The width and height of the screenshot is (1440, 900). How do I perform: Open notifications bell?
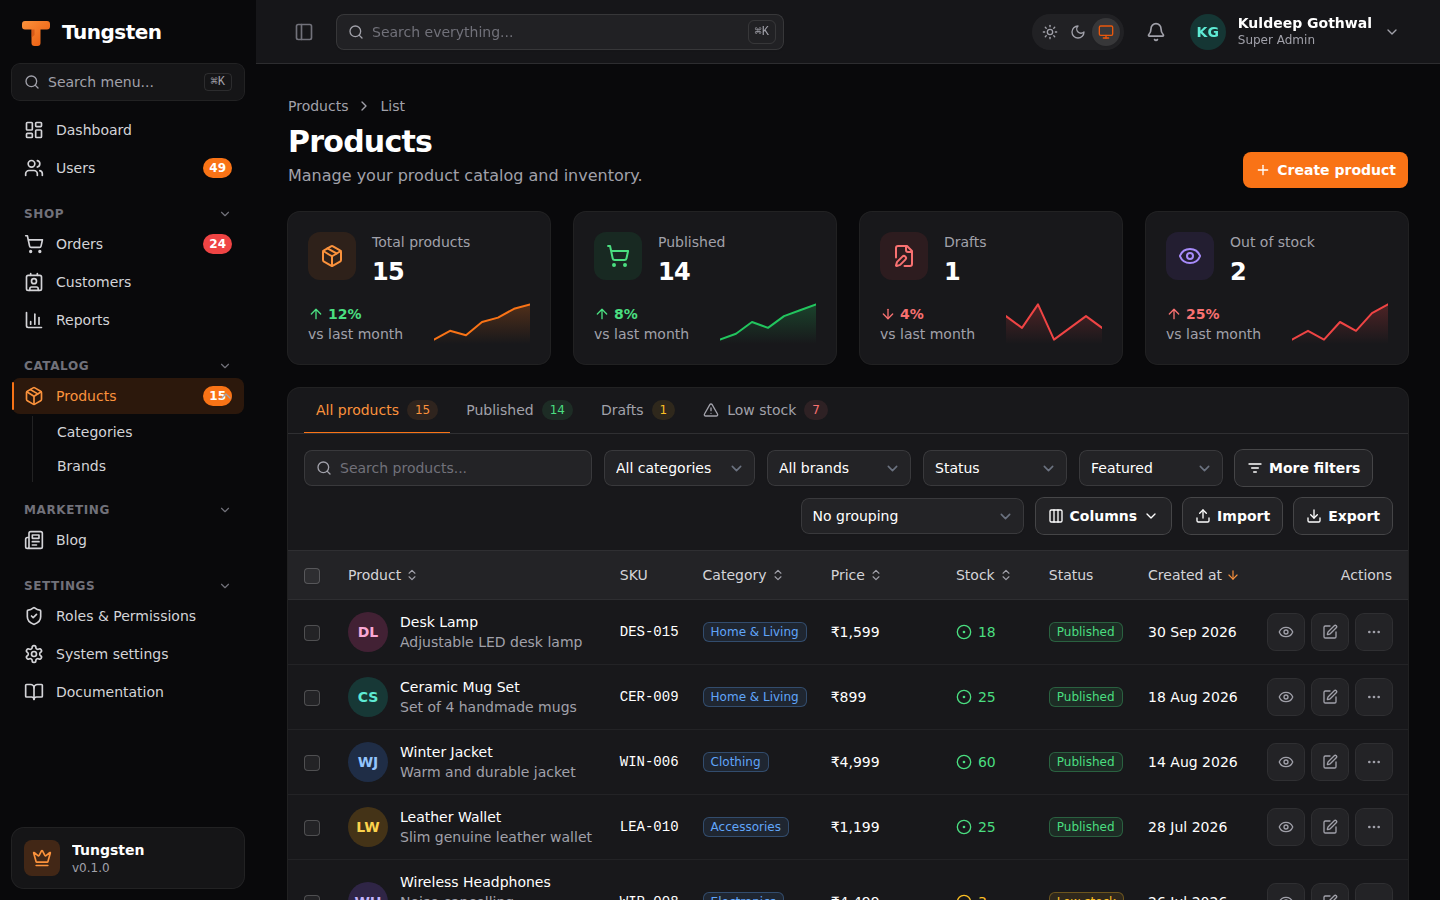pos(1156,32)
